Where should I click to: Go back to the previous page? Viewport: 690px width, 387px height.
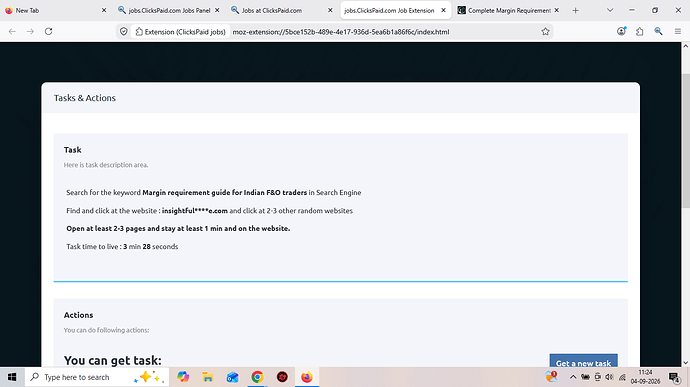pos(12,31)
